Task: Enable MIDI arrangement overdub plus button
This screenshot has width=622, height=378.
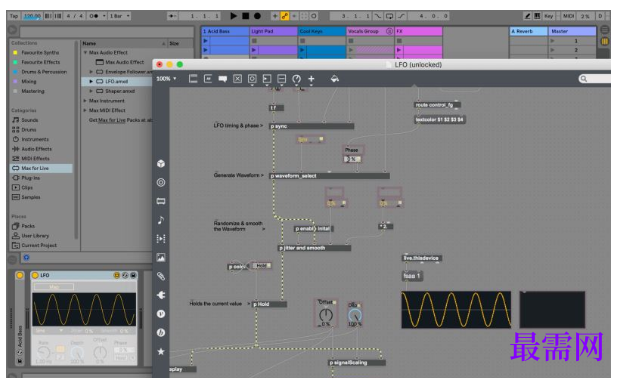Action: (x=275, y=16)
